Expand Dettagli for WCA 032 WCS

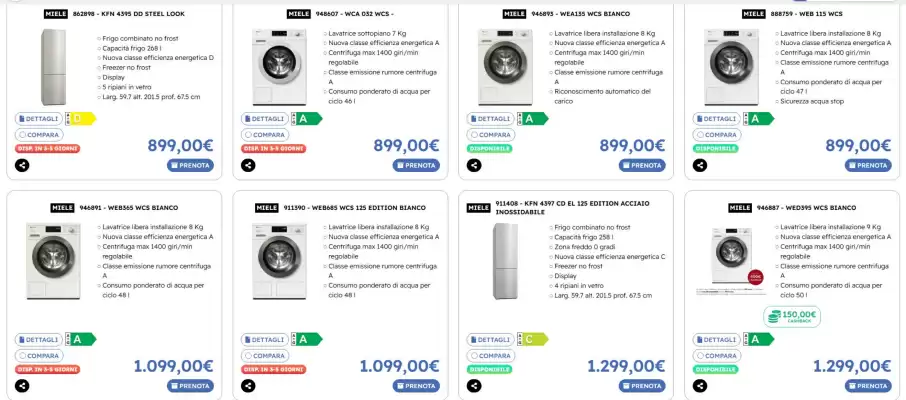click(x=264, y=118)
